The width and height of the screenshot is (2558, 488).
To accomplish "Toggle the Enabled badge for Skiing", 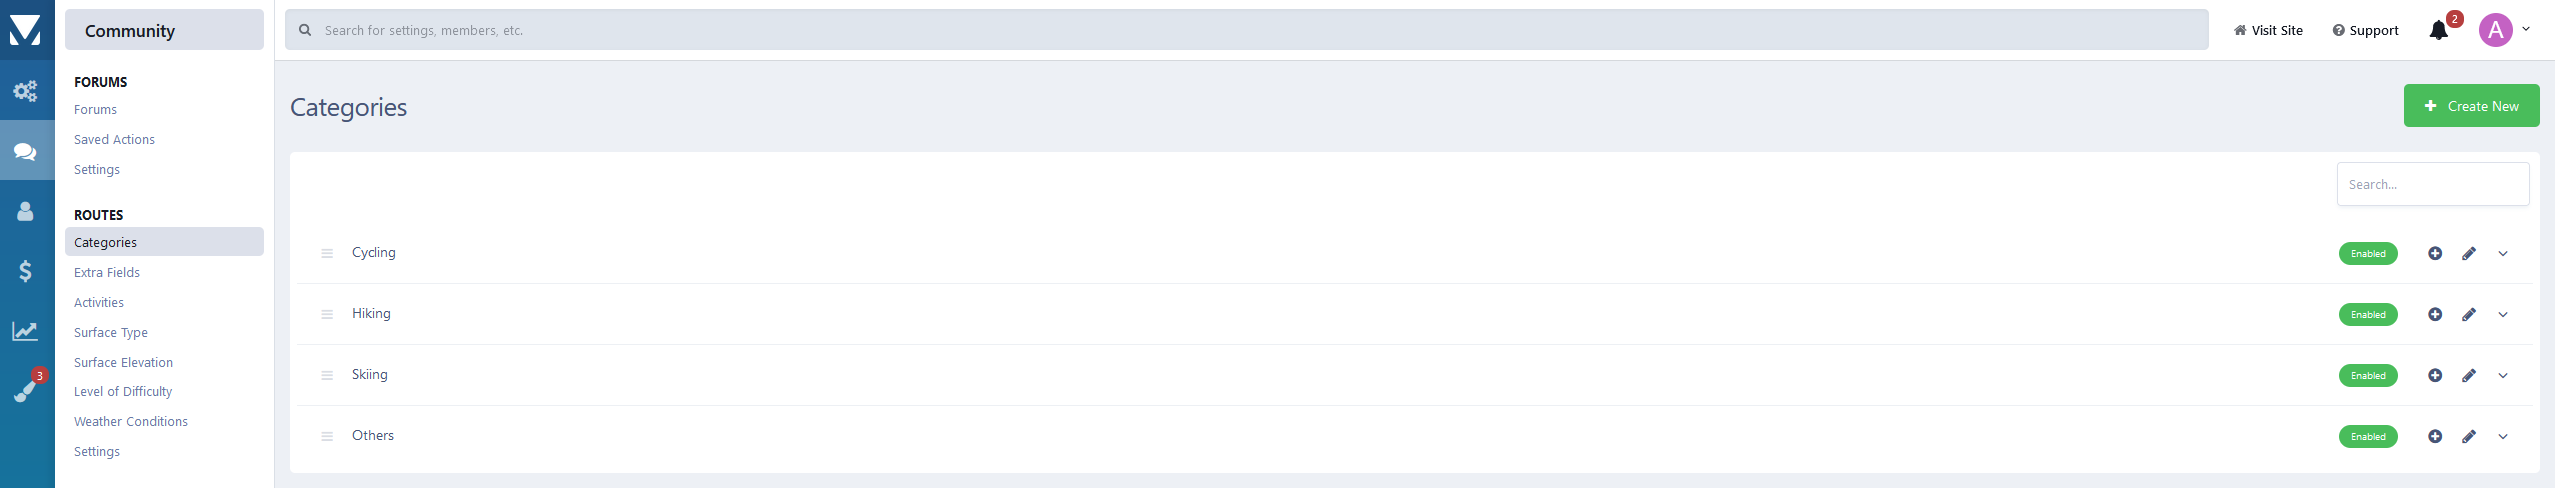I will [2368, 376].
